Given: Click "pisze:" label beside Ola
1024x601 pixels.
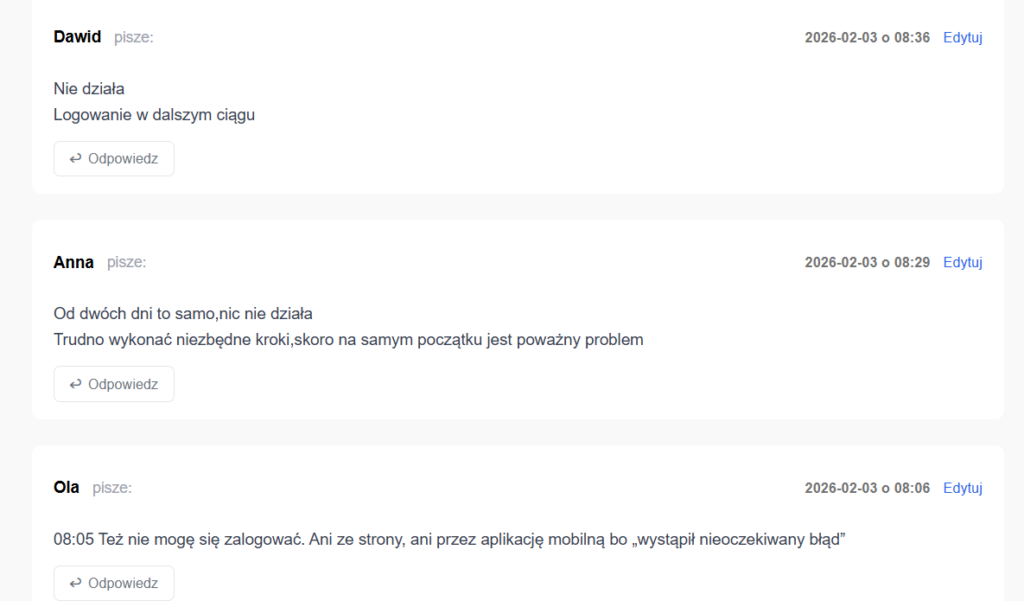Looking at the screenshot, I should tap(112, 488).
